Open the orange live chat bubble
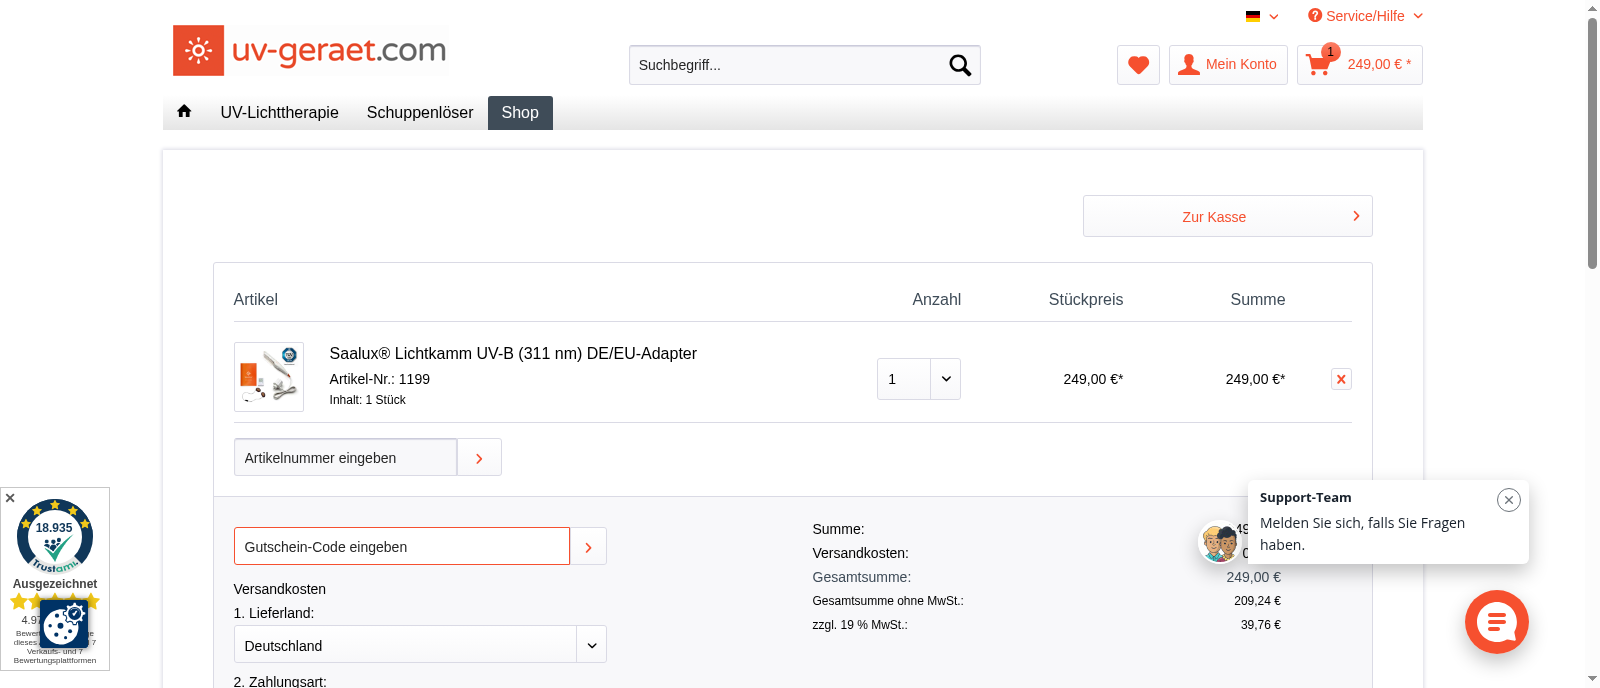 pos(1496,622)
